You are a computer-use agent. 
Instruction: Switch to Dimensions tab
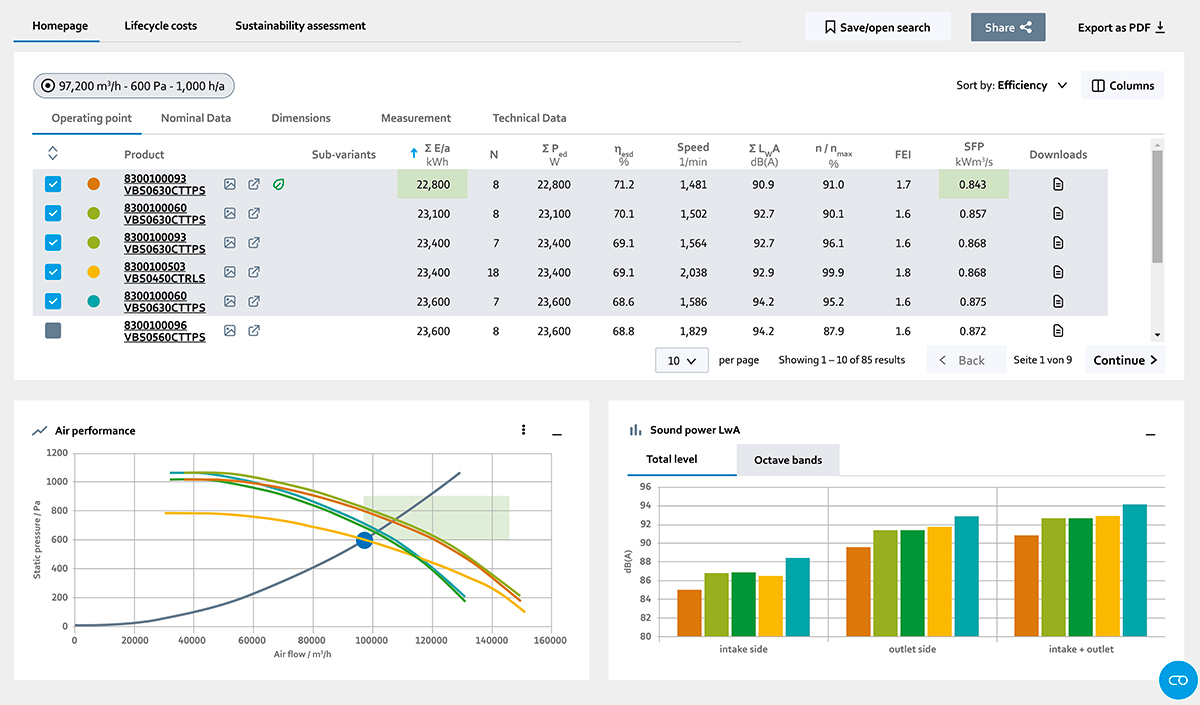(301, 118)
